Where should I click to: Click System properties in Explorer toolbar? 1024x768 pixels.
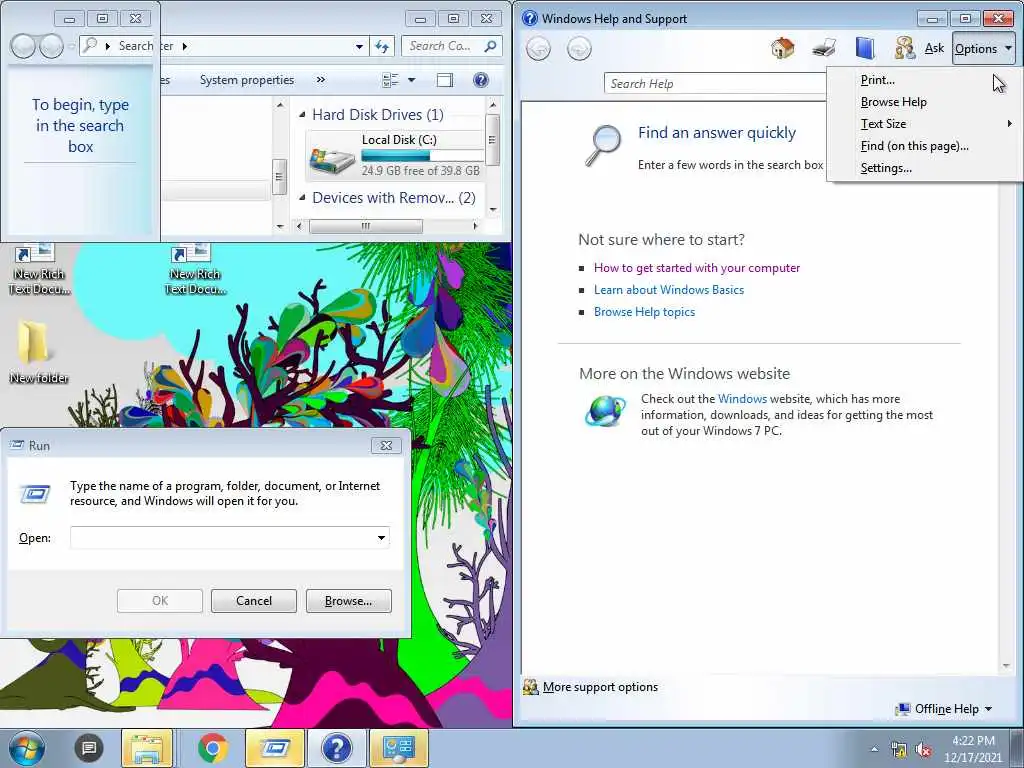point(247,80)
